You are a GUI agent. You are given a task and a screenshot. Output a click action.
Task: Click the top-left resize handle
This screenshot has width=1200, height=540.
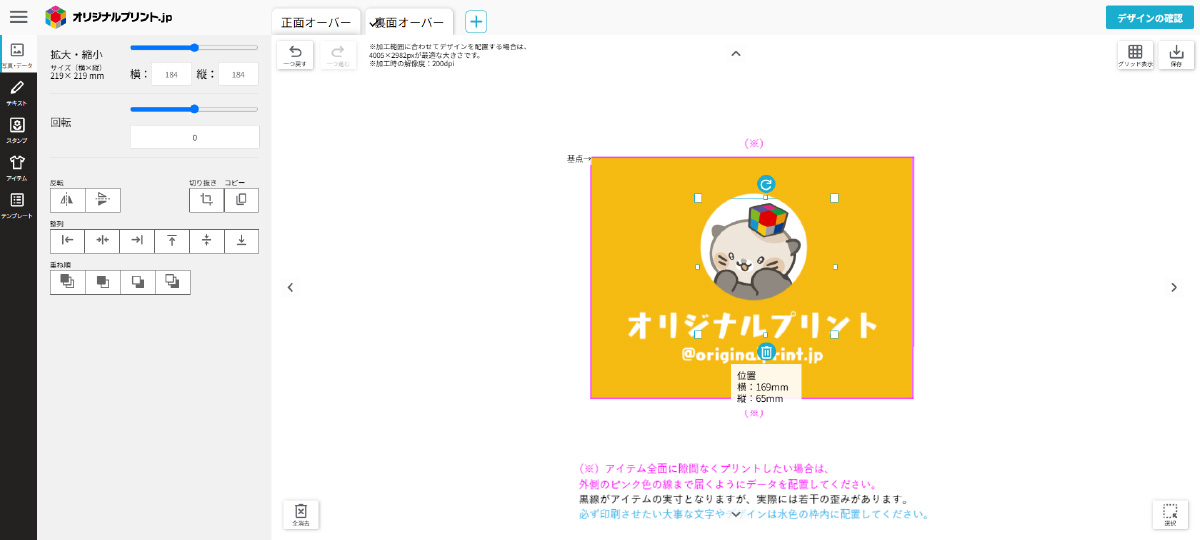[698, 198]
